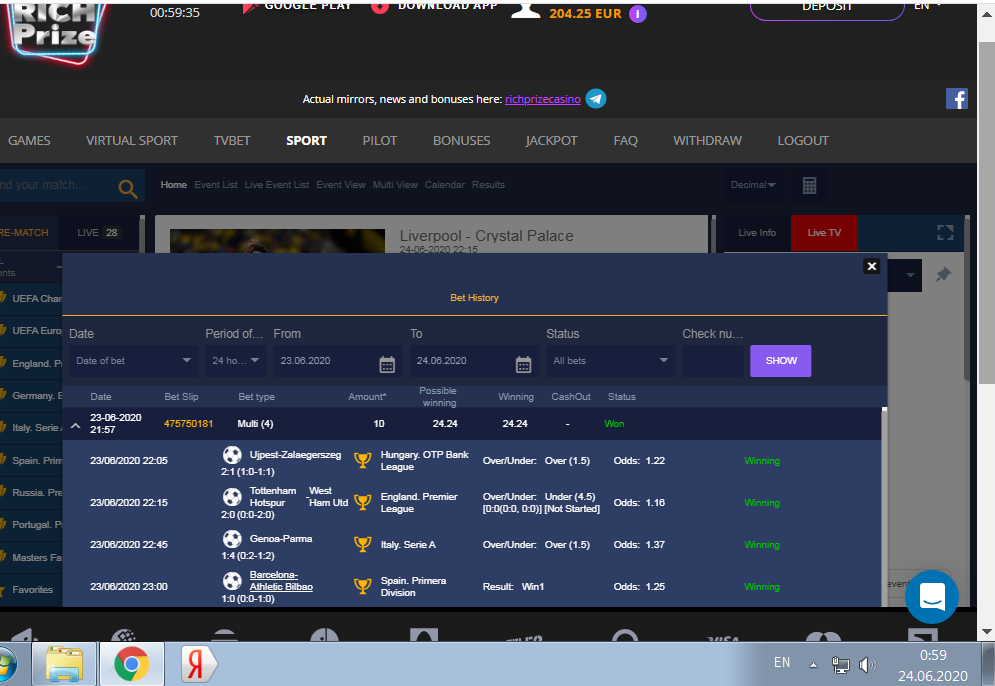Open the Facebook page icon
The image size is (995, 686).
pyautogui.click(x=956, y=99)
